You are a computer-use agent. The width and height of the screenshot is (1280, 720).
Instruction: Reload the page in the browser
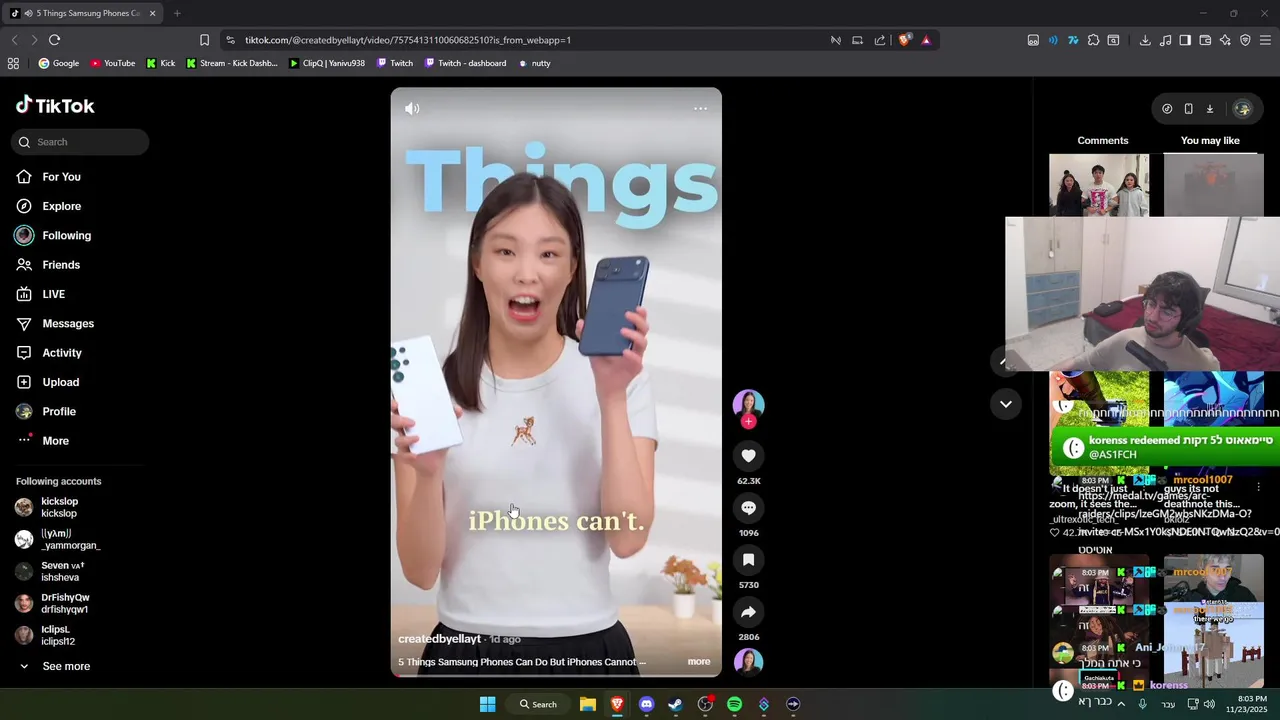click(x=54, y=40)
